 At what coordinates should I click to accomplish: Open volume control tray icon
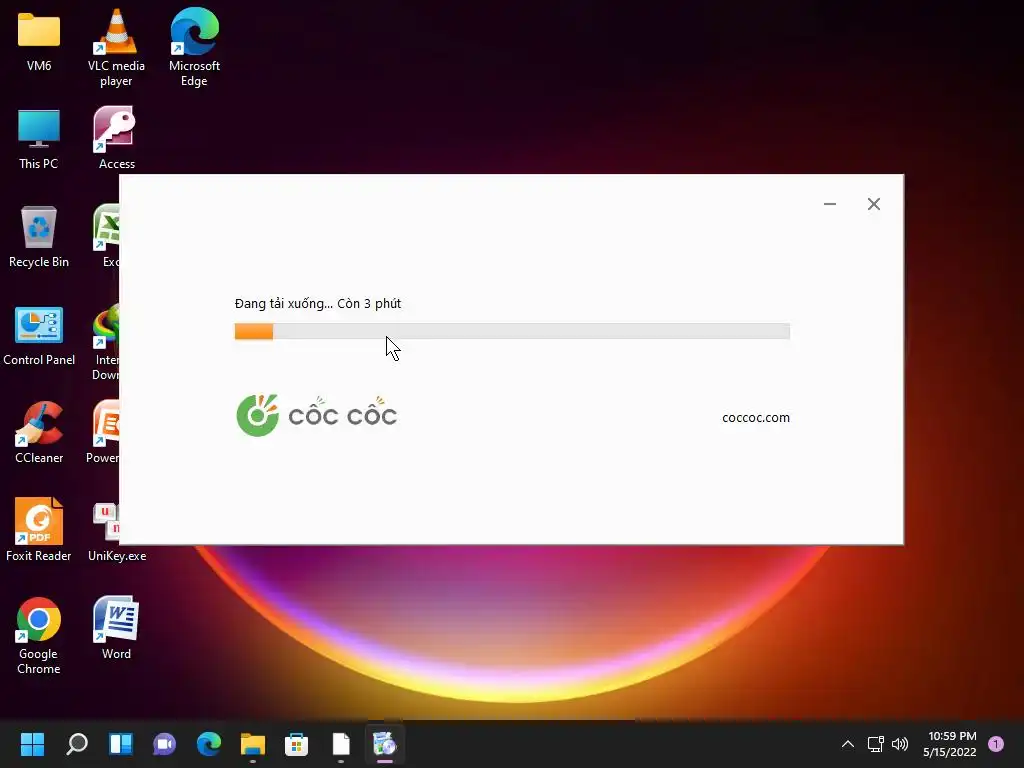click(900, 744)
